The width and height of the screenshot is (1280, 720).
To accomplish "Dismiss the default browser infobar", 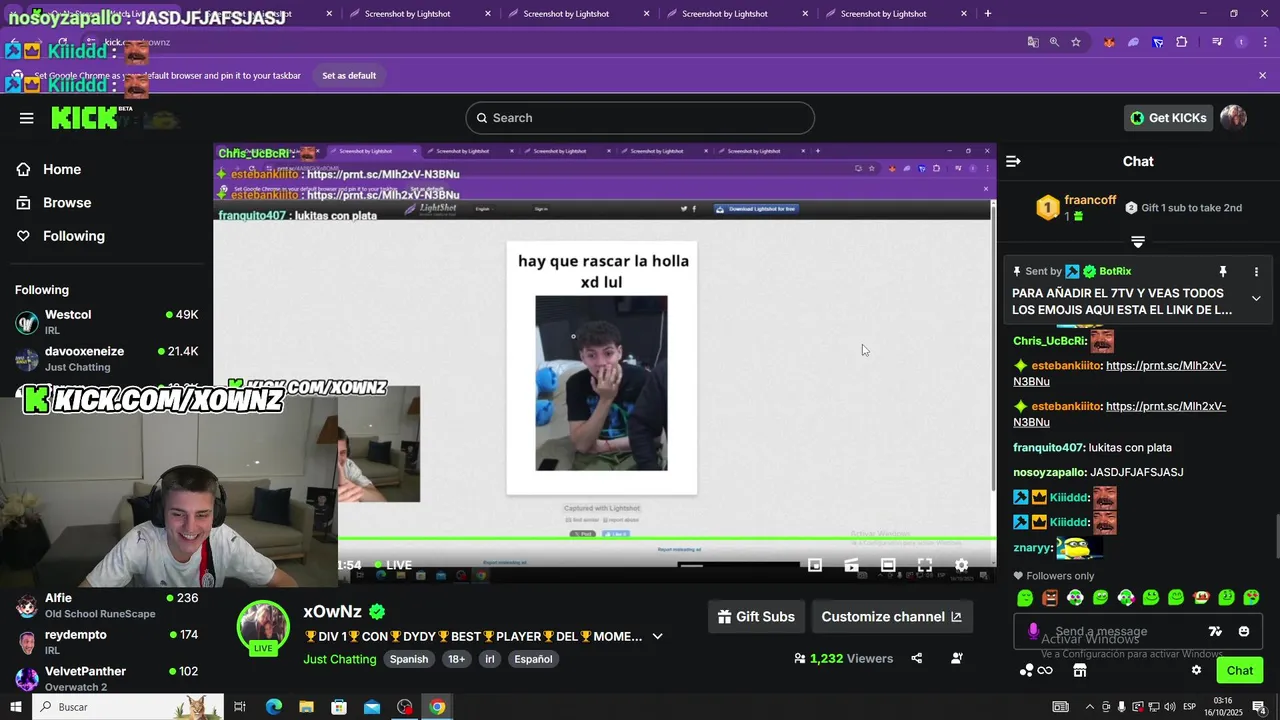I will point(1262,76).
